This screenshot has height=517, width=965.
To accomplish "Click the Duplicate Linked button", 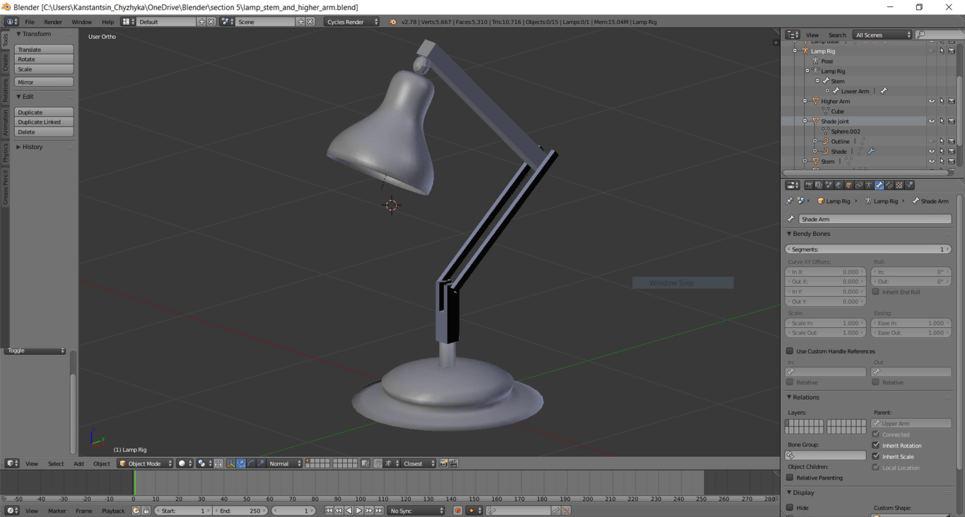I will [44, 122].
